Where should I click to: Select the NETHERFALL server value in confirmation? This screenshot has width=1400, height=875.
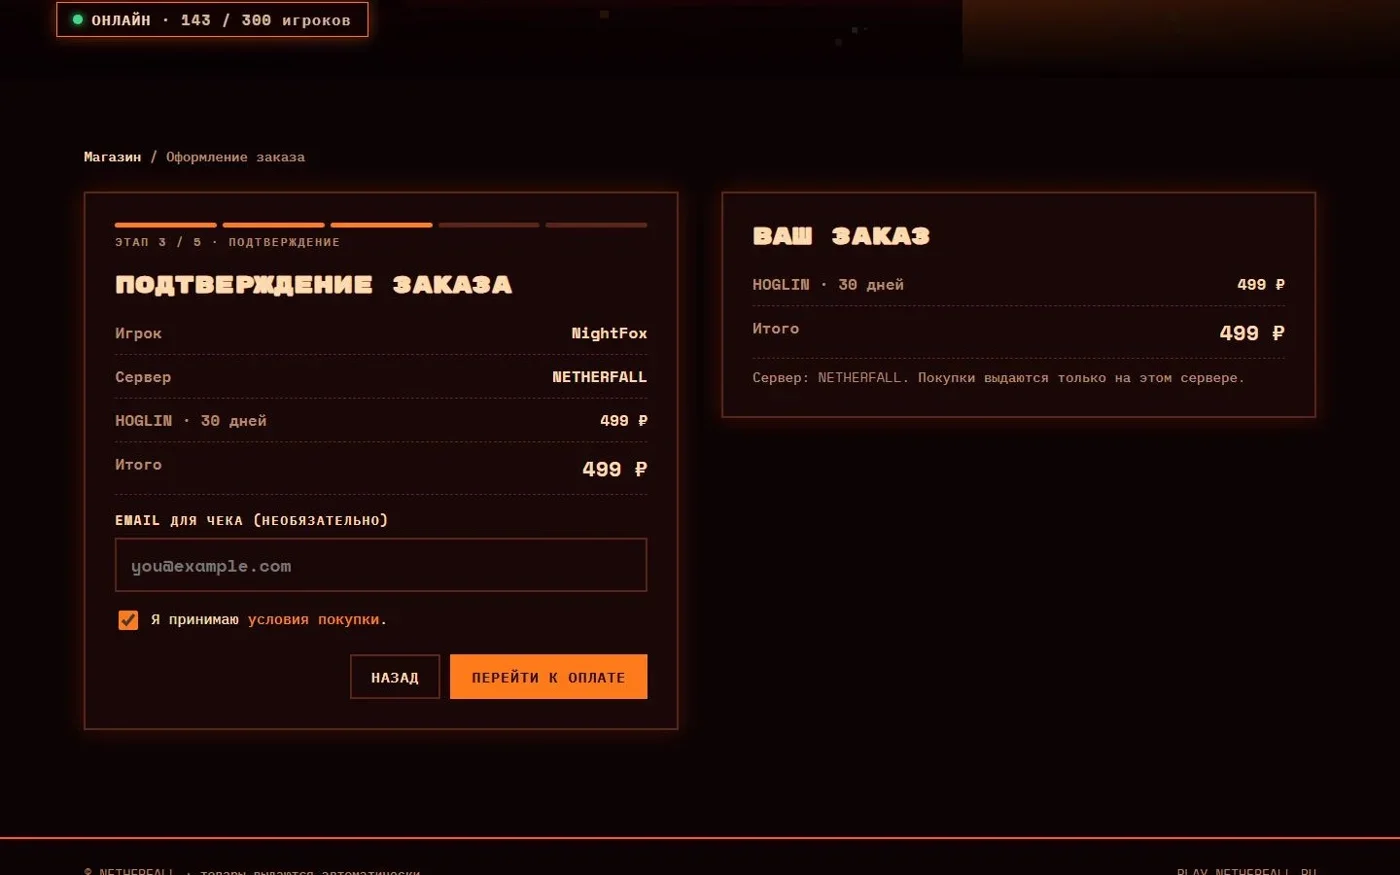[600, 377]
